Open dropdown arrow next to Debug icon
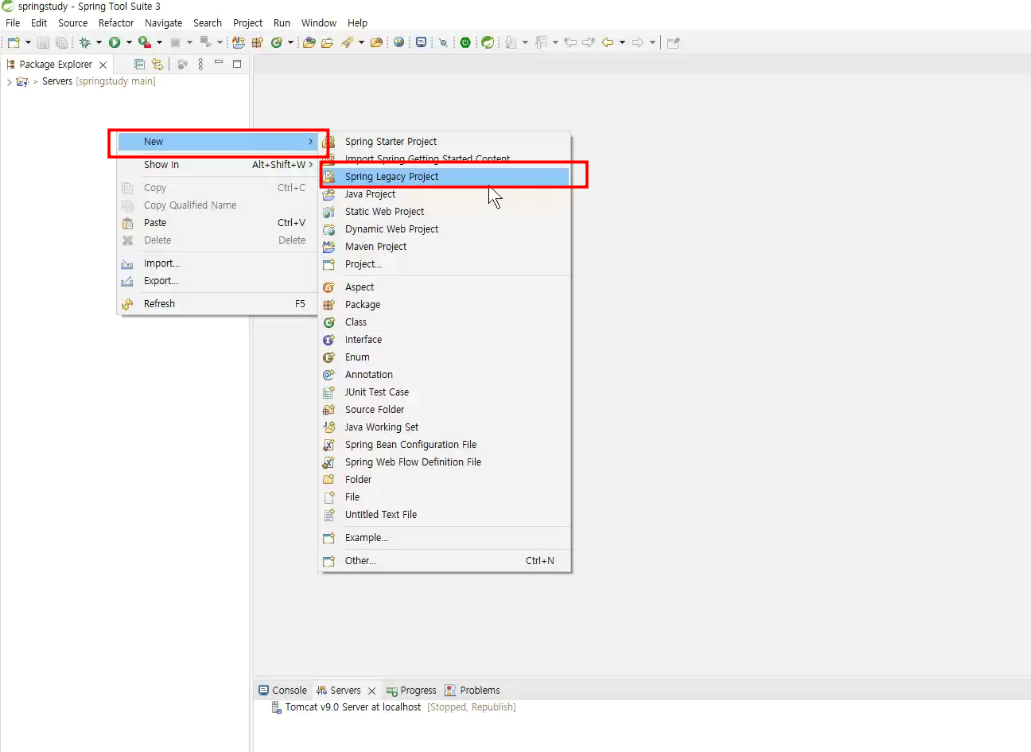The width and height of the screenshot is (1031, 752). pyautogui.click(x=99, y=43)
